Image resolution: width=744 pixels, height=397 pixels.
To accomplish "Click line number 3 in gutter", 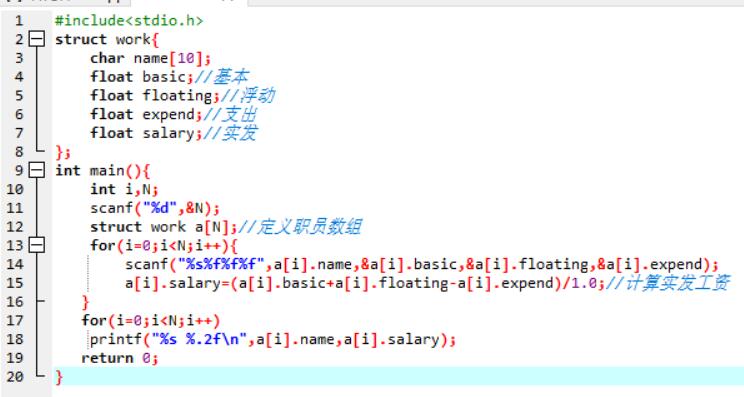I will click(19, 58).
